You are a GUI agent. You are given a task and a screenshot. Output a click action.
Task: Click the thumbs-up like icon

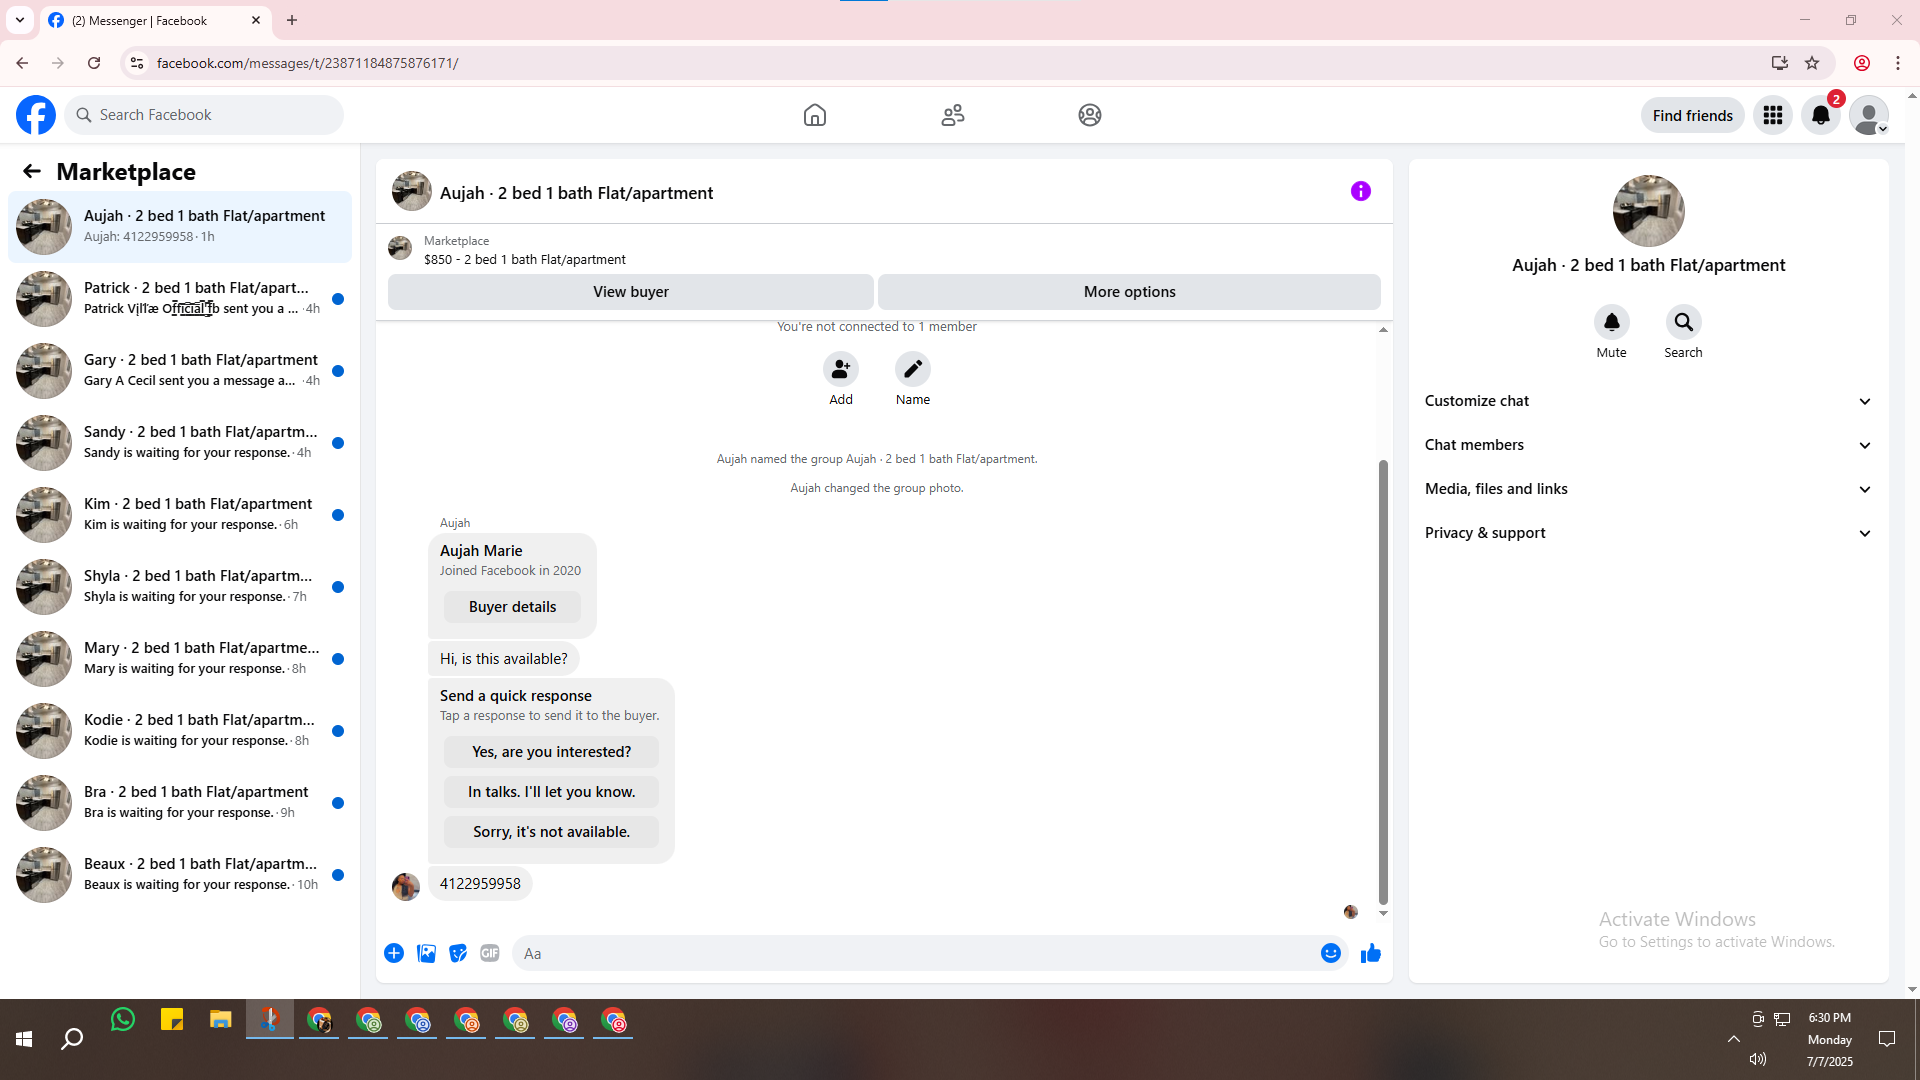click(x=1370, y=953)
